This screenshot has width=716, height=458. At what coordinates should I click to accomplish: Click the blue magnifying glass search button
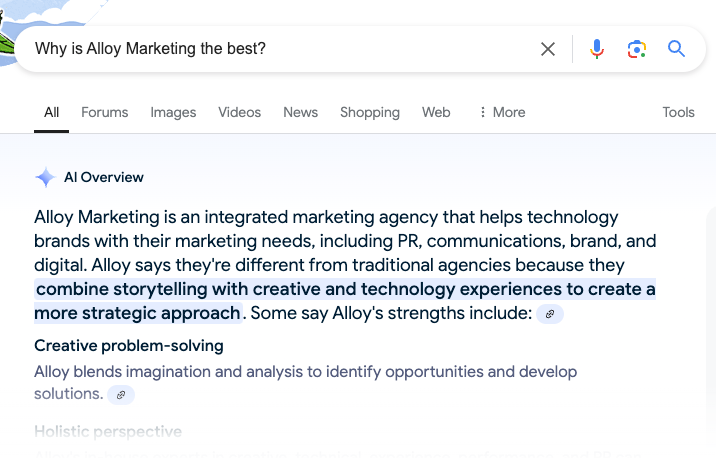pyautogui.click(x=677, y=49)
